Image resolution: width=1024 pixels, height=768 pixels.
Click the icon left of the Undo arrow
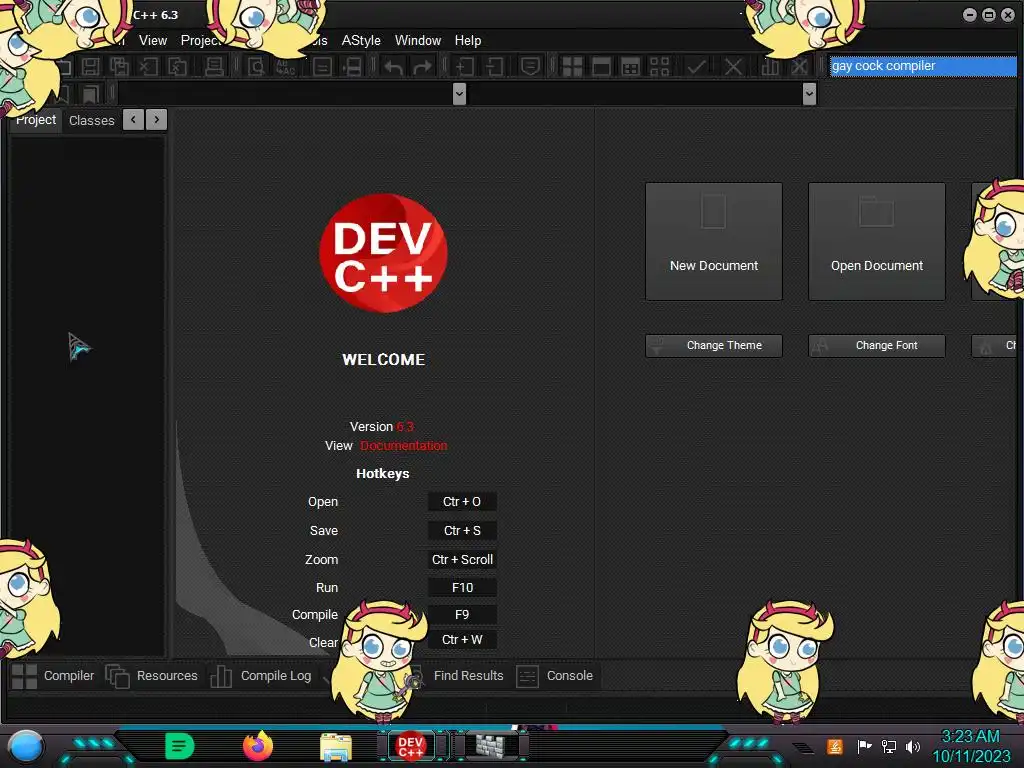point(353,66)
